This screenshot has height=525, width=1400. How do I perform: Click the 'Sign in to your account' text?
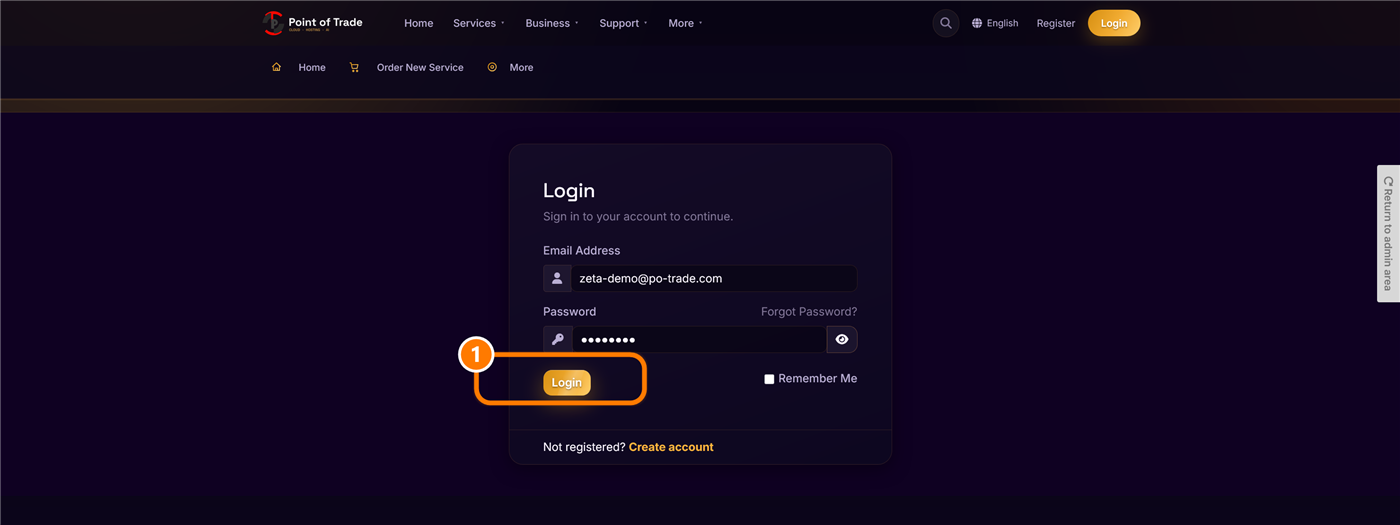coord(638,216)
